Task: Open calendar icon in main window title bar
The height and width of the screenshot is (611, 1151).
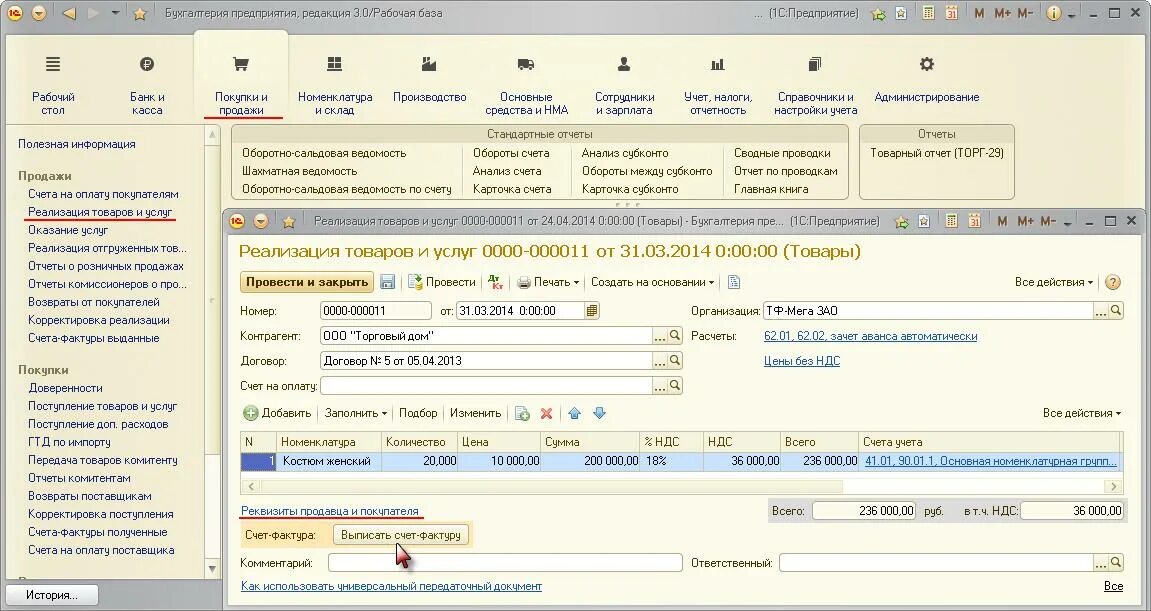Action: (x=953, y=13)
